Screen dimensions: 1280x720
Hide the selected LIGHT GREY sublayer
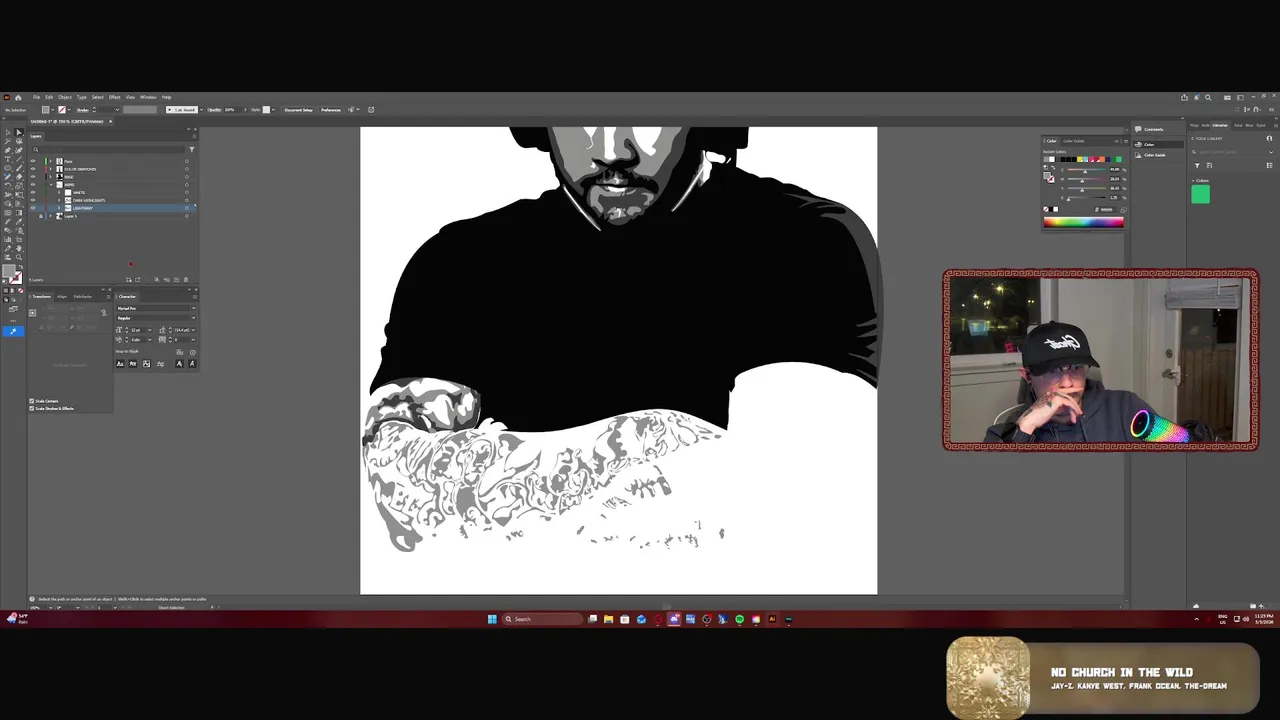click(x=33, y=208)
